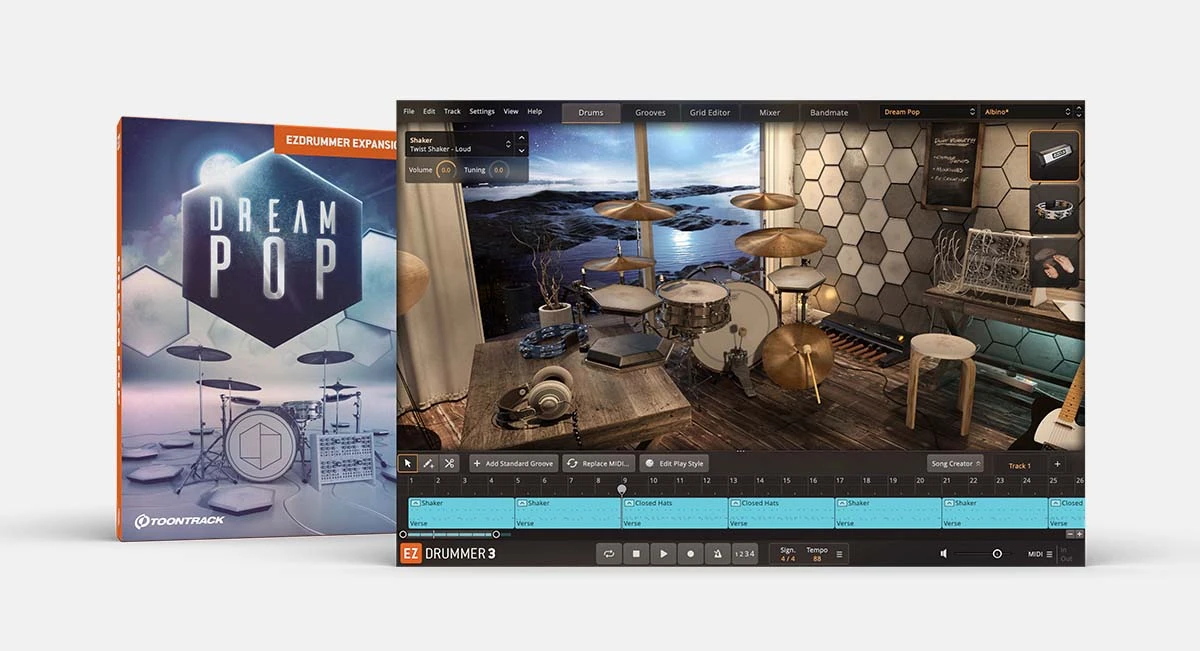Switch to the Bandmate tab
Screen dimensions: 1200x651
[x=829, y=112]
